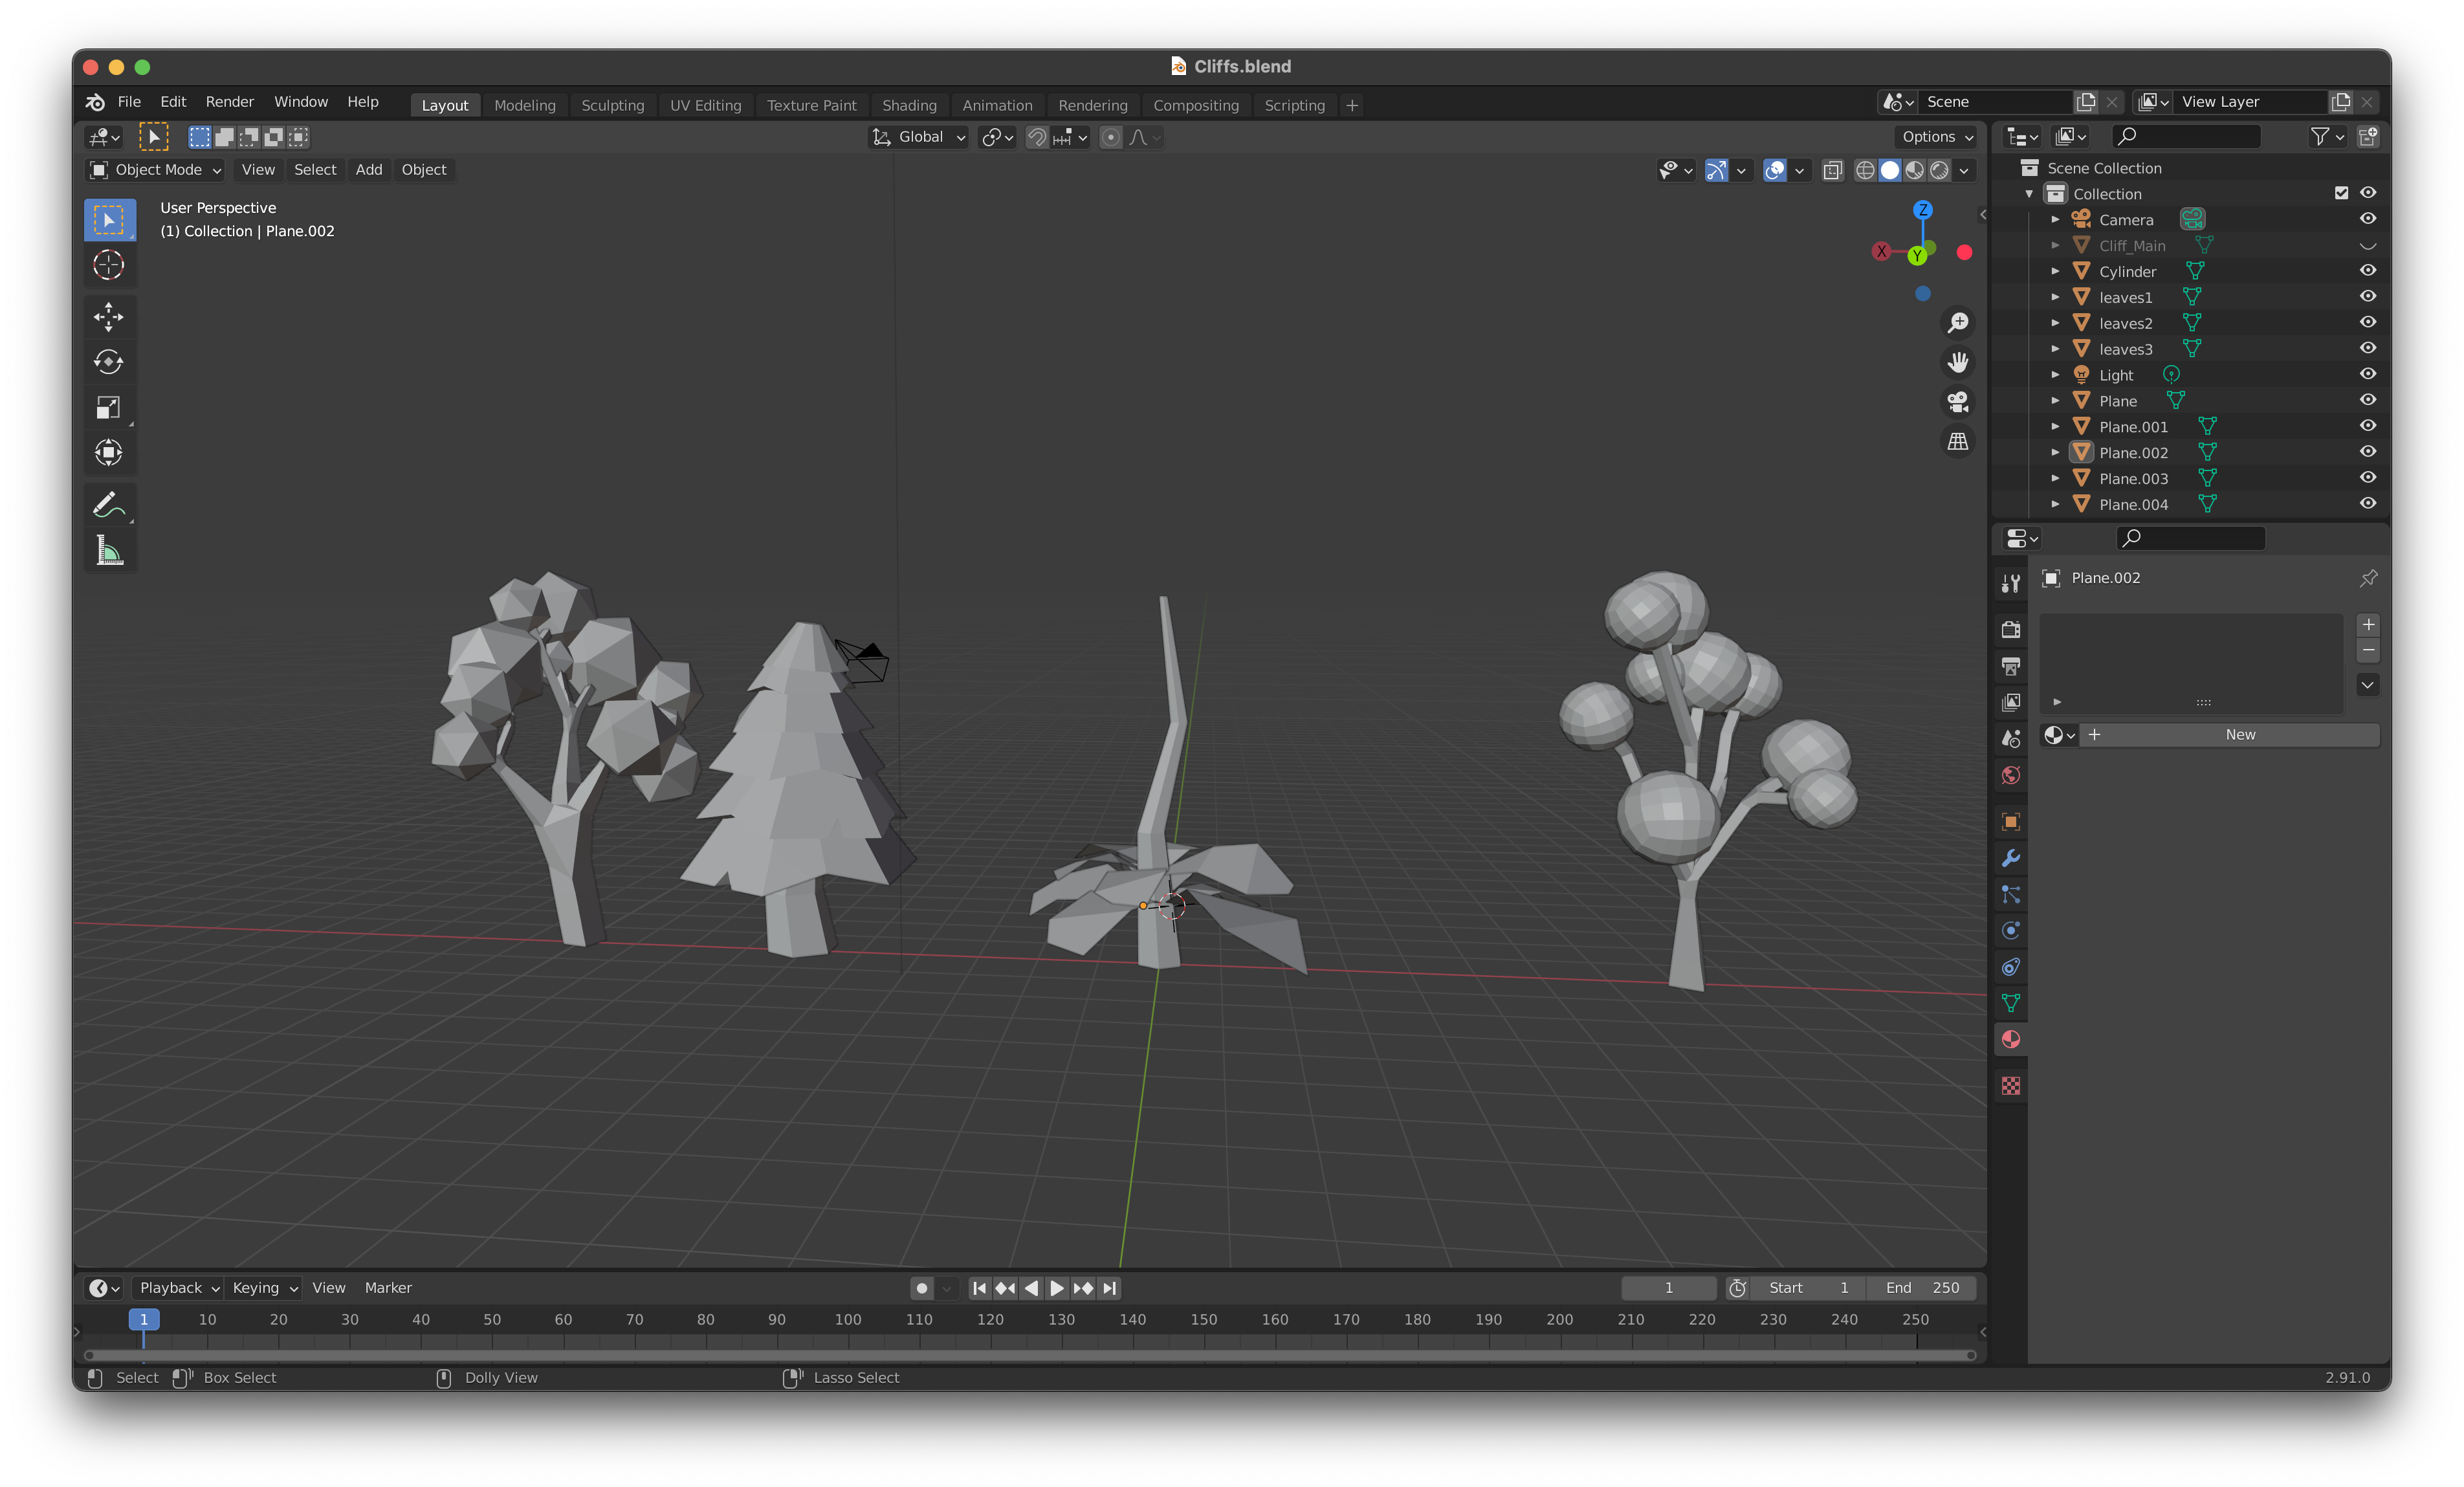Select the 3D Cursor tool
Screen dimensions: 2464x1487
(108, 265)
